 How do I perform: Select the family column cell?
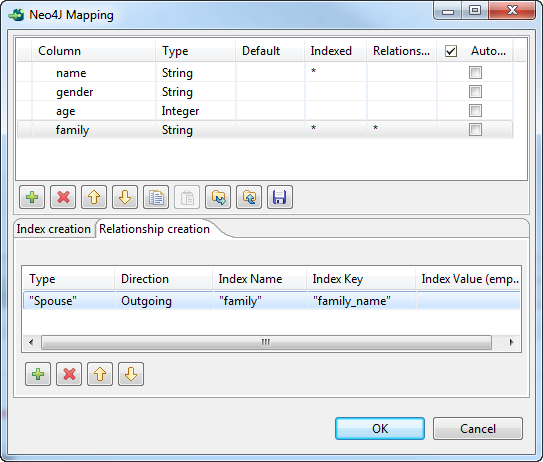(94, 130)
